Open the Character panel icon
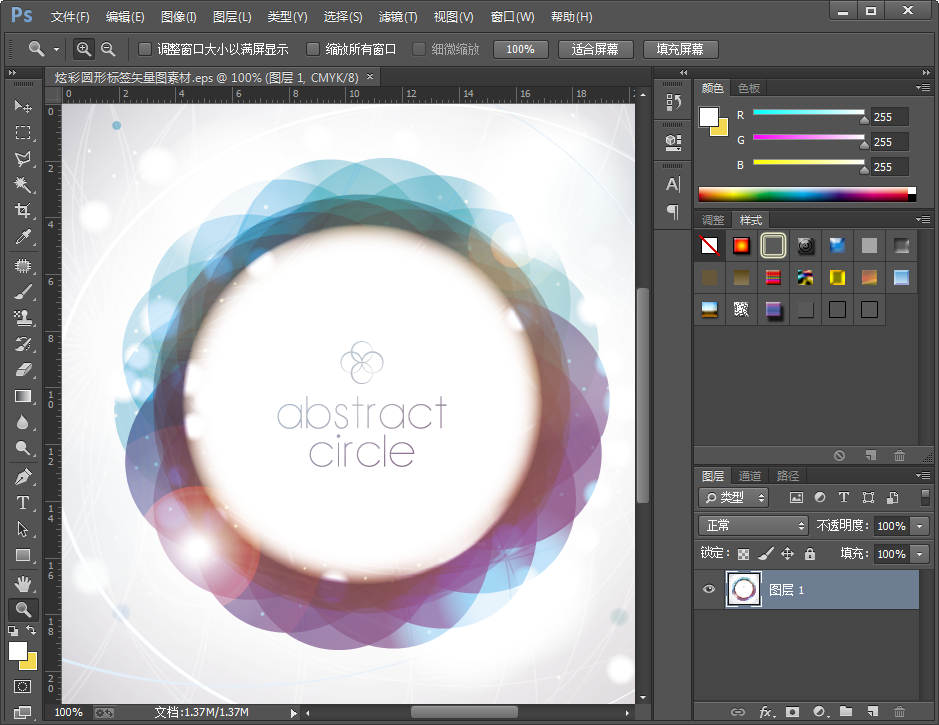Screen dimensions: 939x725 point(673,184)
